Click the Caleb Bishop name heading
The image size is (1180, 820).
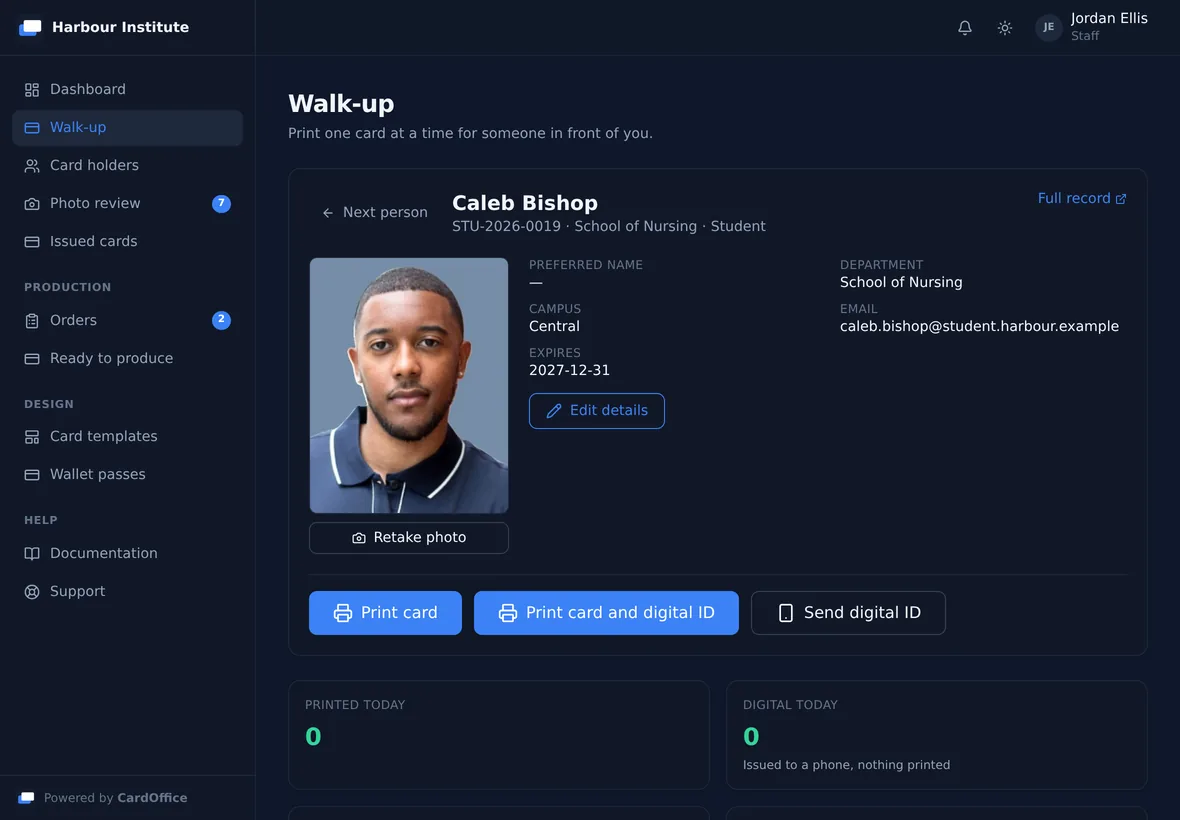(x=525, y=203)
